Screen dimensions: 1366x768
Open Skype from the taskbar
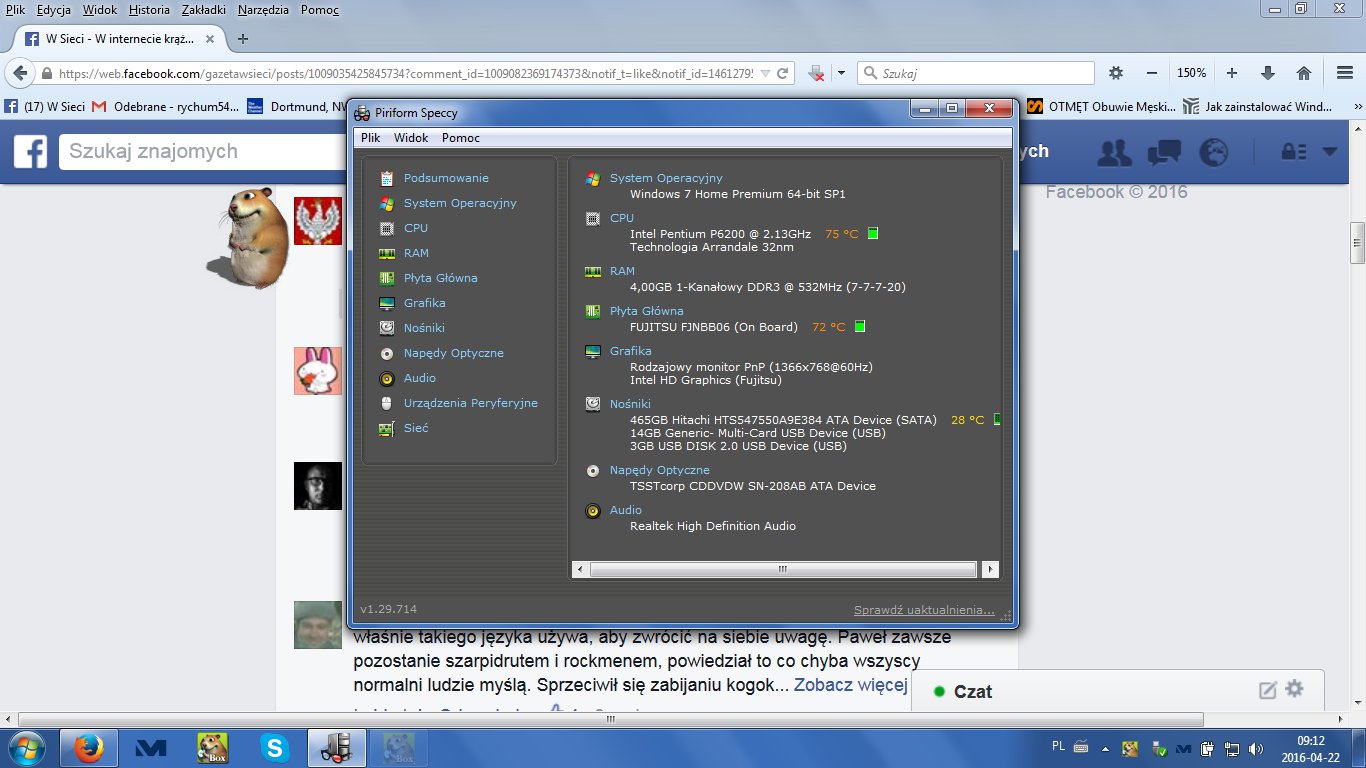point(273,747)
